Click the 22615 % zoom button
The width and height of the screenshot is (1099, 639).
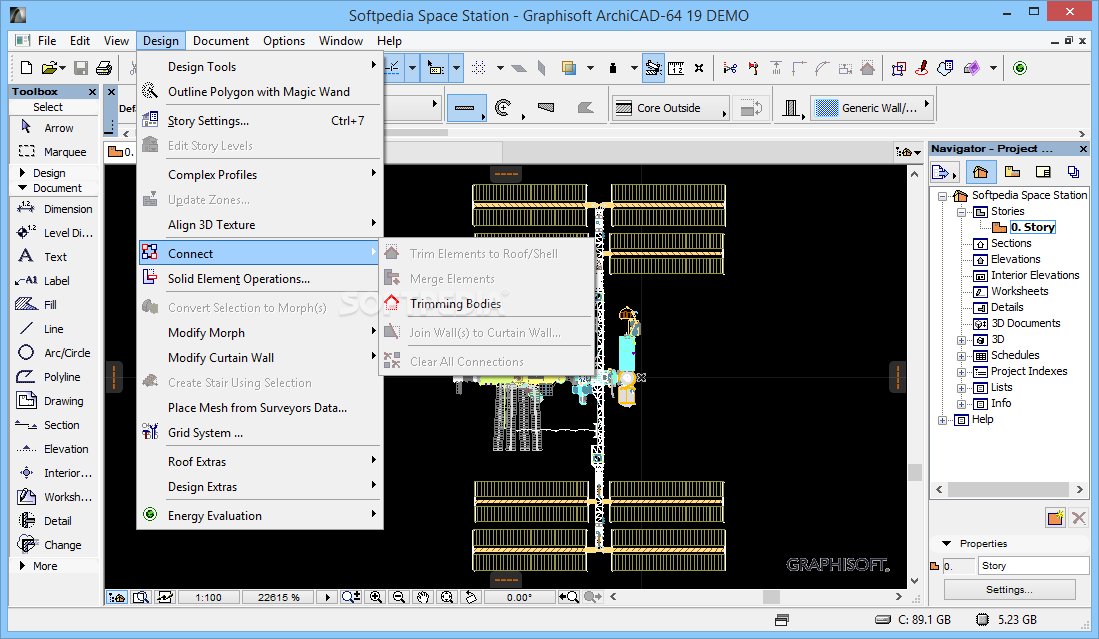[278, 598]
